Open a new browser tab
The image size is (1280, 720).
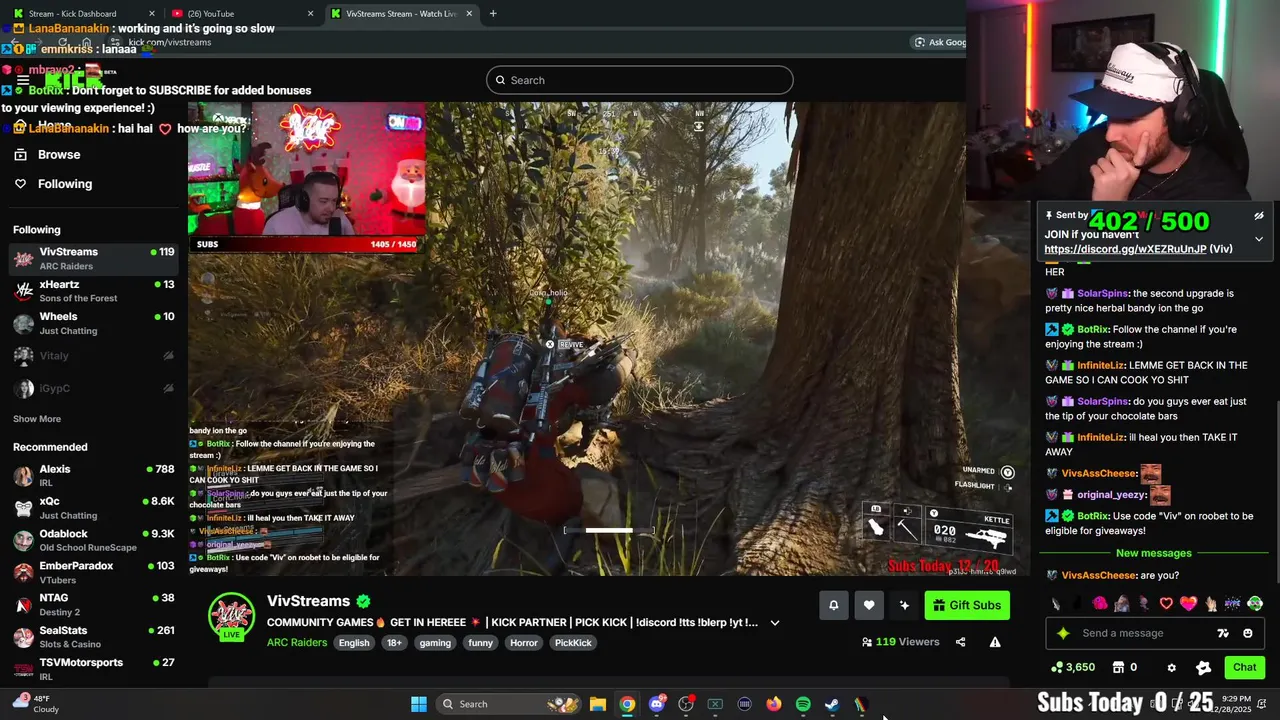point(493,14)
